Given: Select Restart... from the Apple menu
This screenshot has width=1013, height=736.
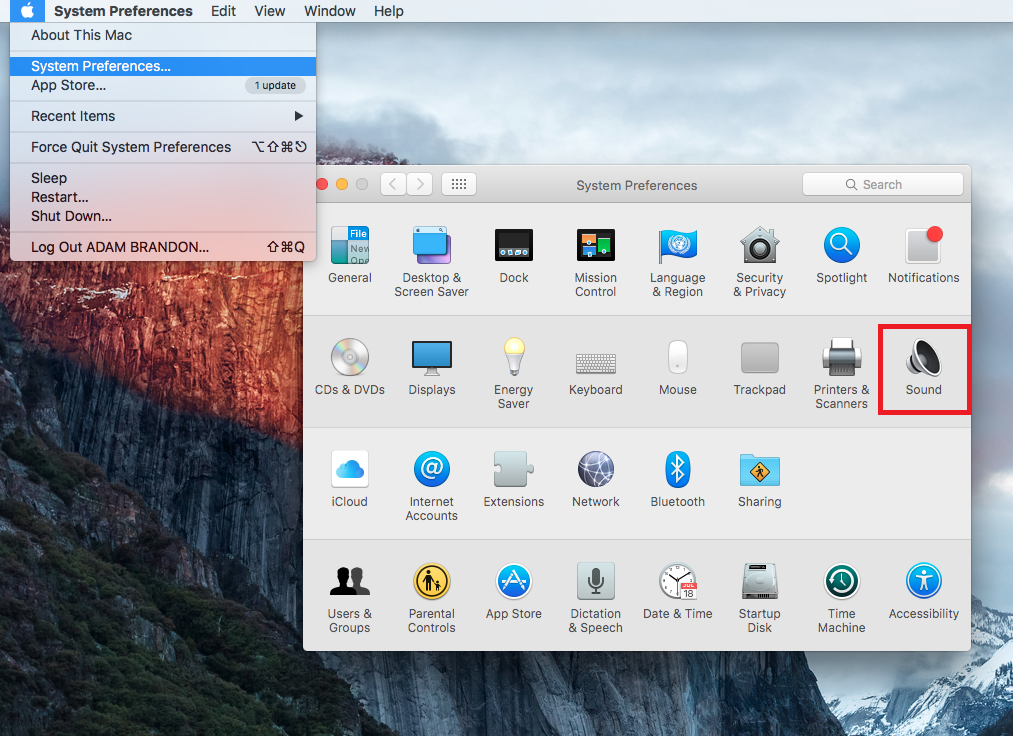Looking at the screenshot, I should 163,197.
